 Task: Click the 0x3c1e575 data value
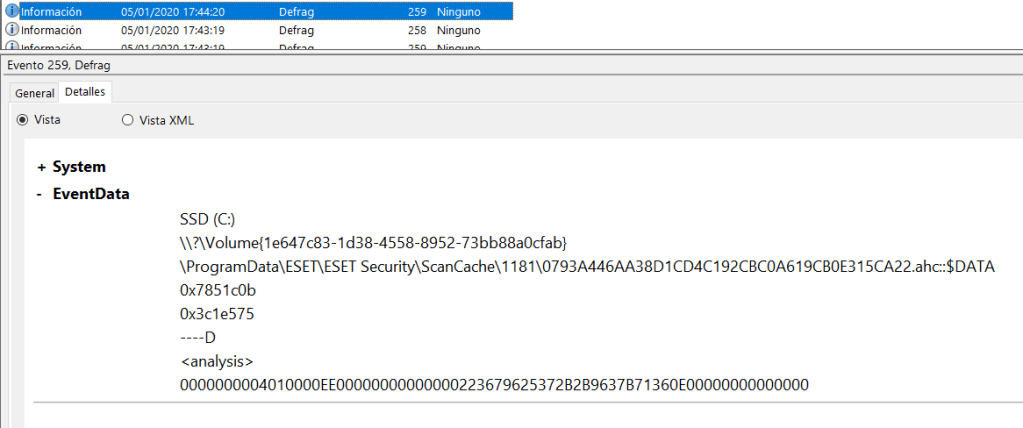click(216, 314)
